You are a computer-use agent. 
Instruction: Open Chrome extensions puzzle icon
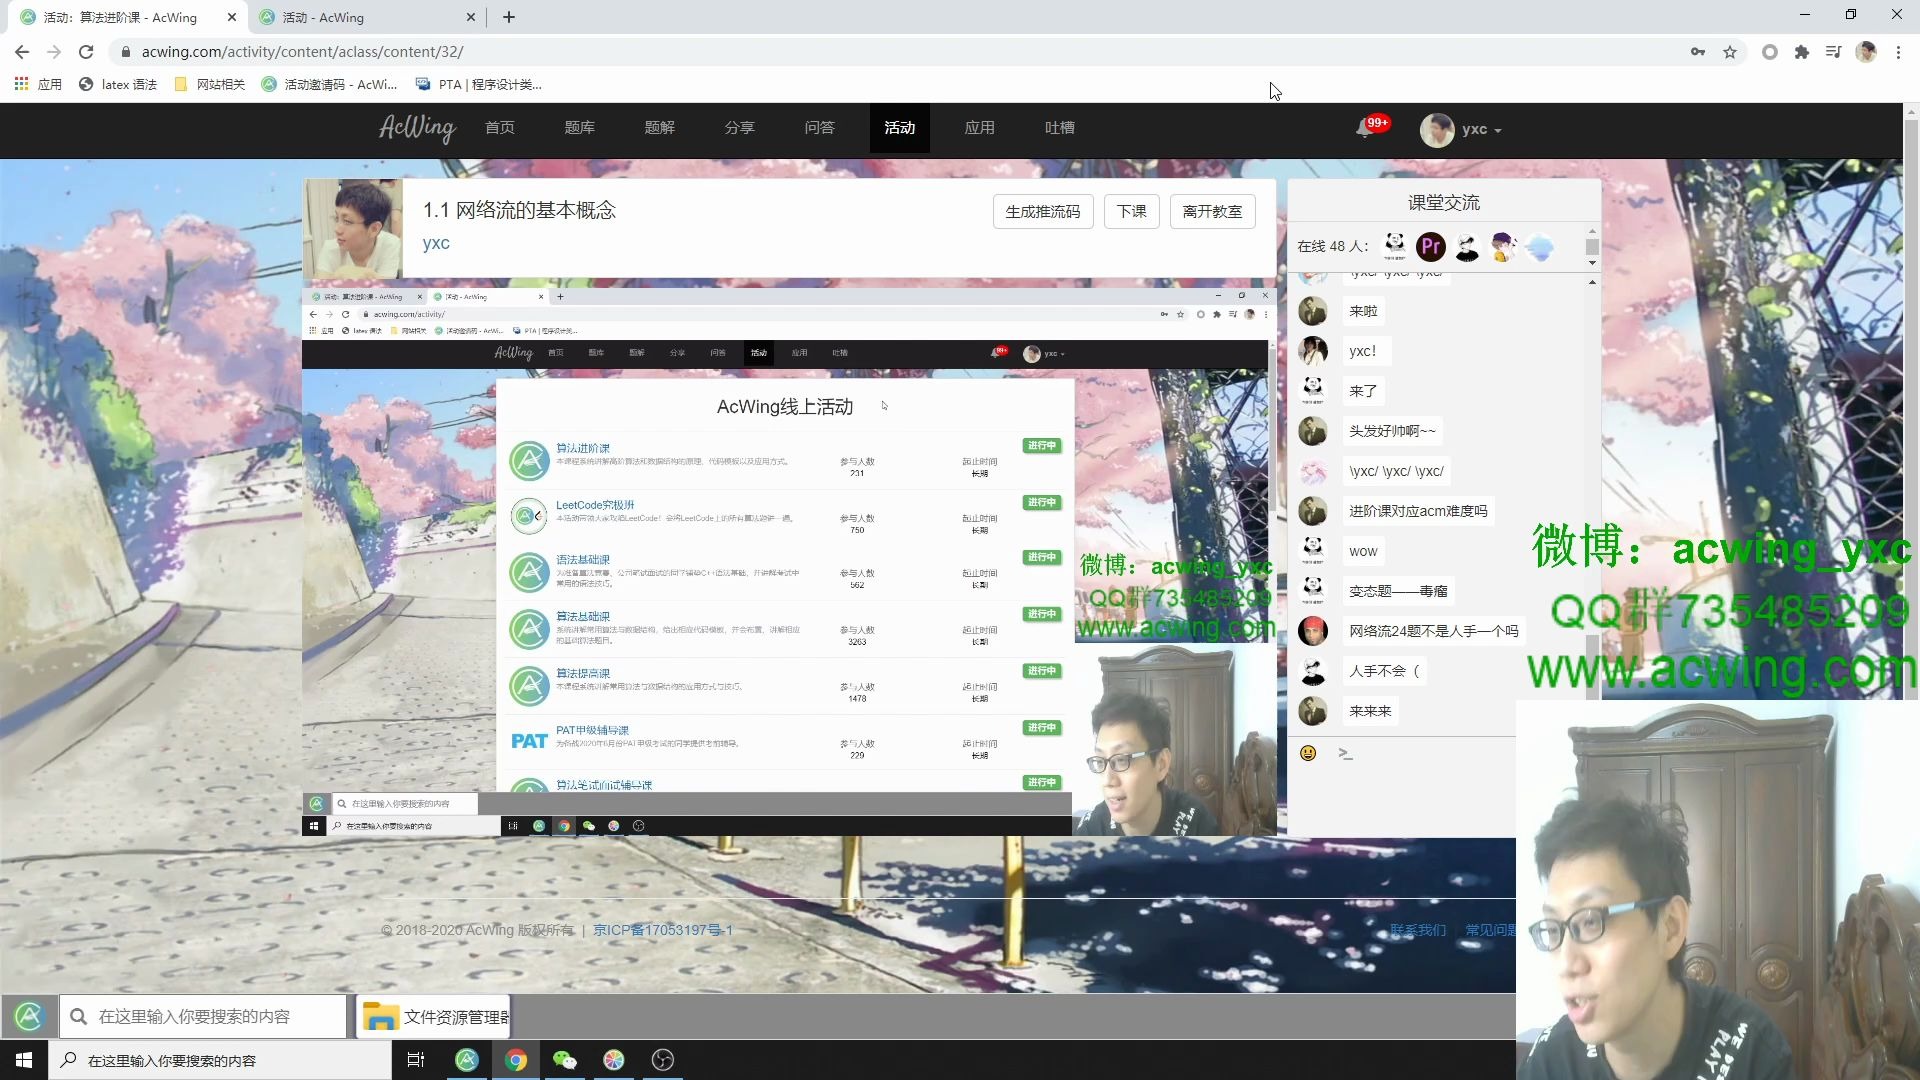(x=1802, y=52)
